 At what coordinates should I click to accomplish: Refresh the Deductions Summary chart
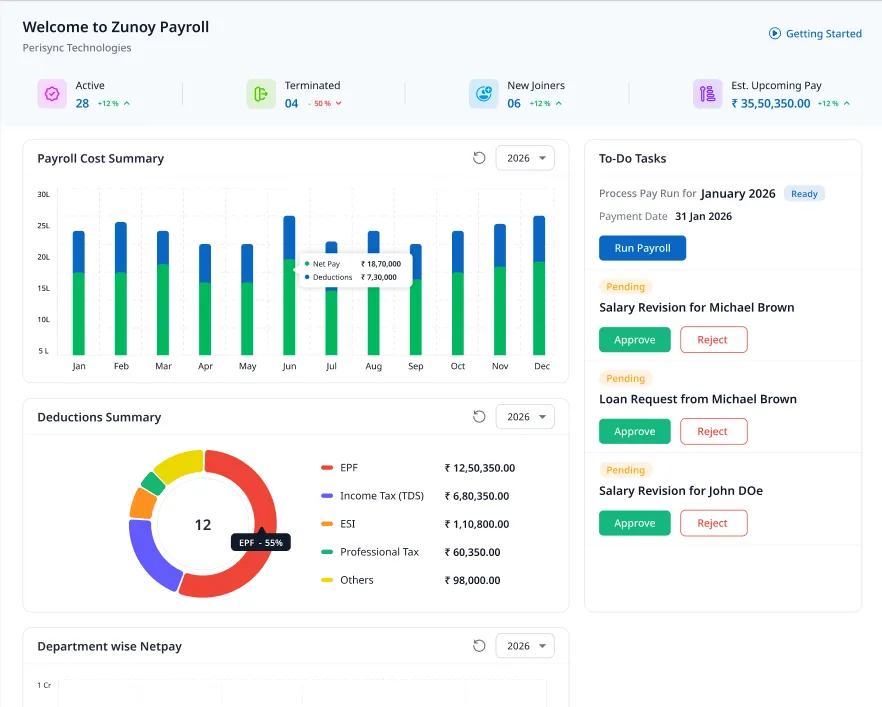pos(479,417)
